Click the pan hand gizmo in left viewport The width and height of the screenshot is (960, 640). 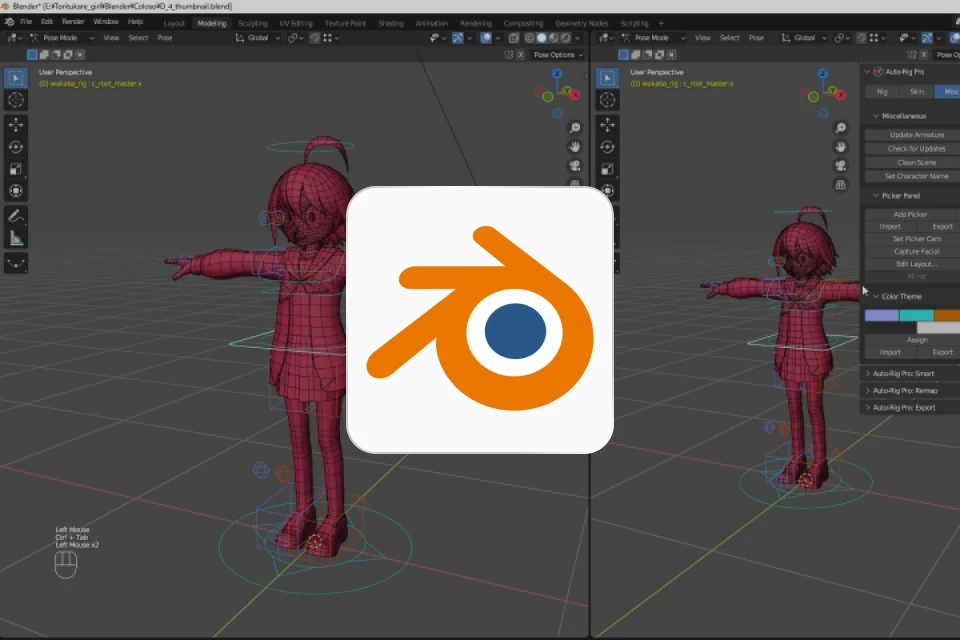(x=575, y=146)
